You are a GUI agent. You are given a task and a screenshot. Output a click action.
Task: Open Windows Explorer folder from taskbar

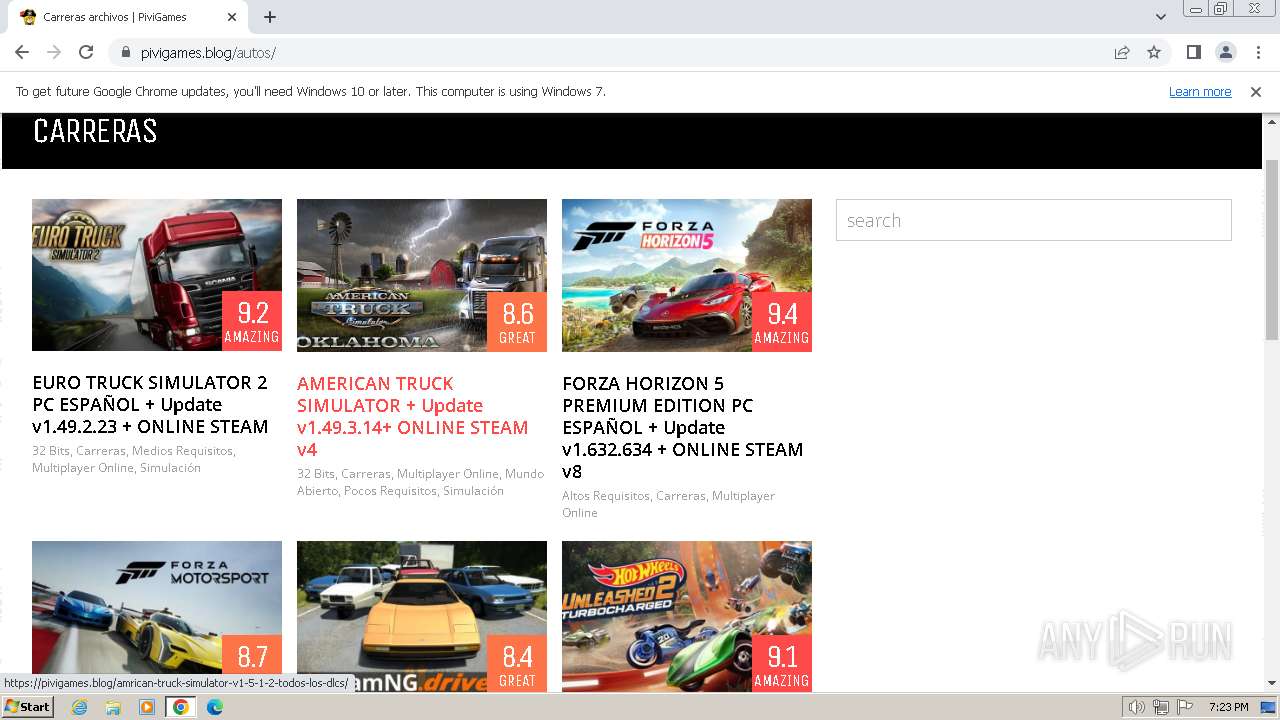tap(113, 707)
